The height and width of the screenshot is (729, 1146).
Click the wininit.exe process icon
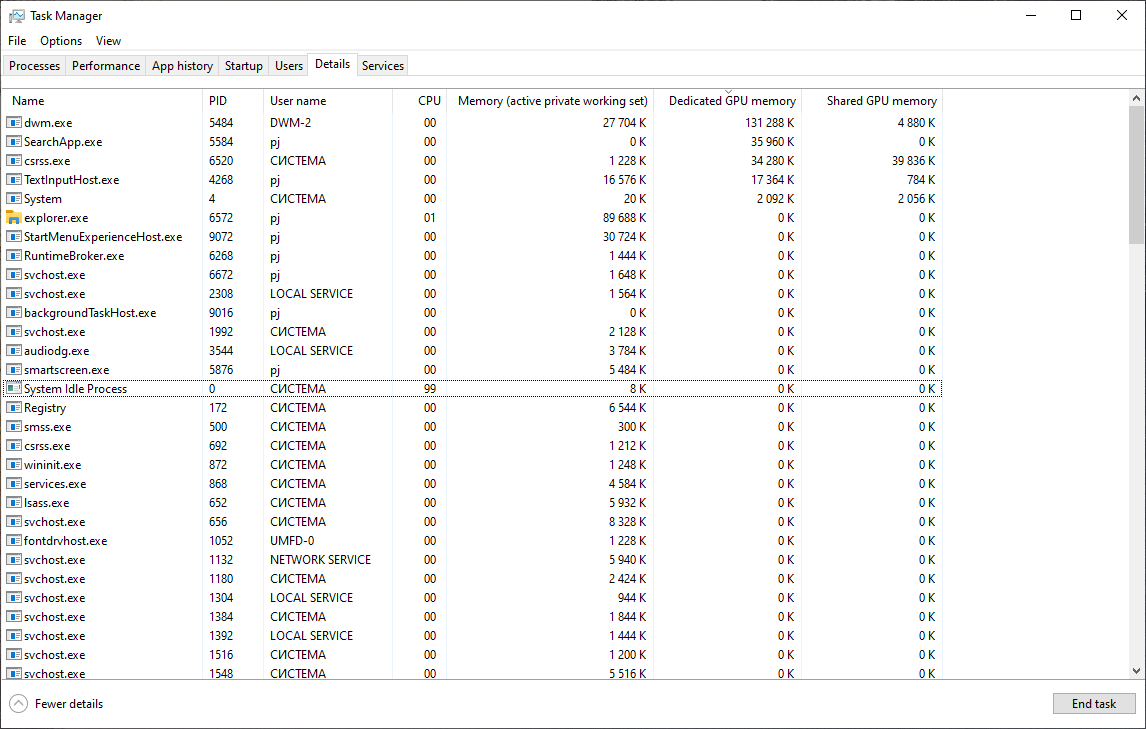14,464
